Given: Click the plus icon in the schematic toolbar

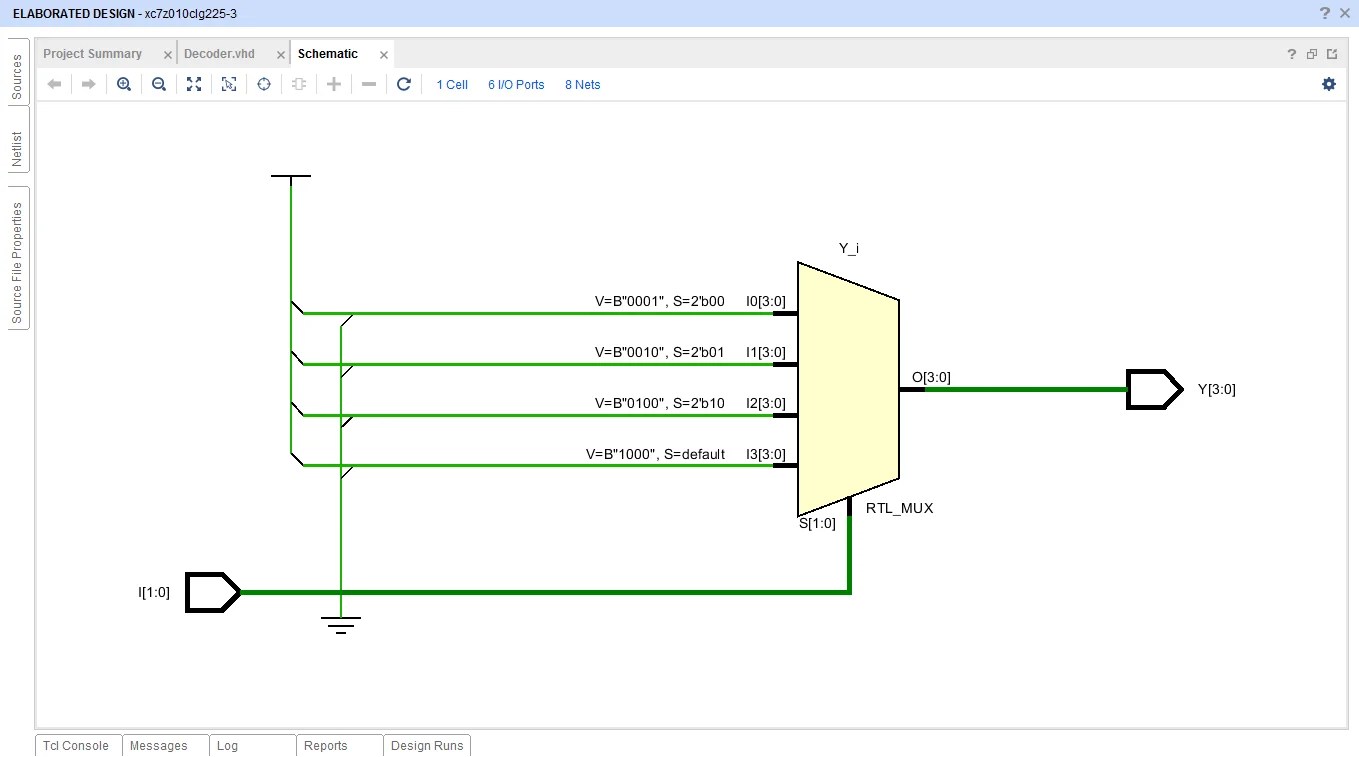Looking at the screenshot, I should (x=334, y=85).
